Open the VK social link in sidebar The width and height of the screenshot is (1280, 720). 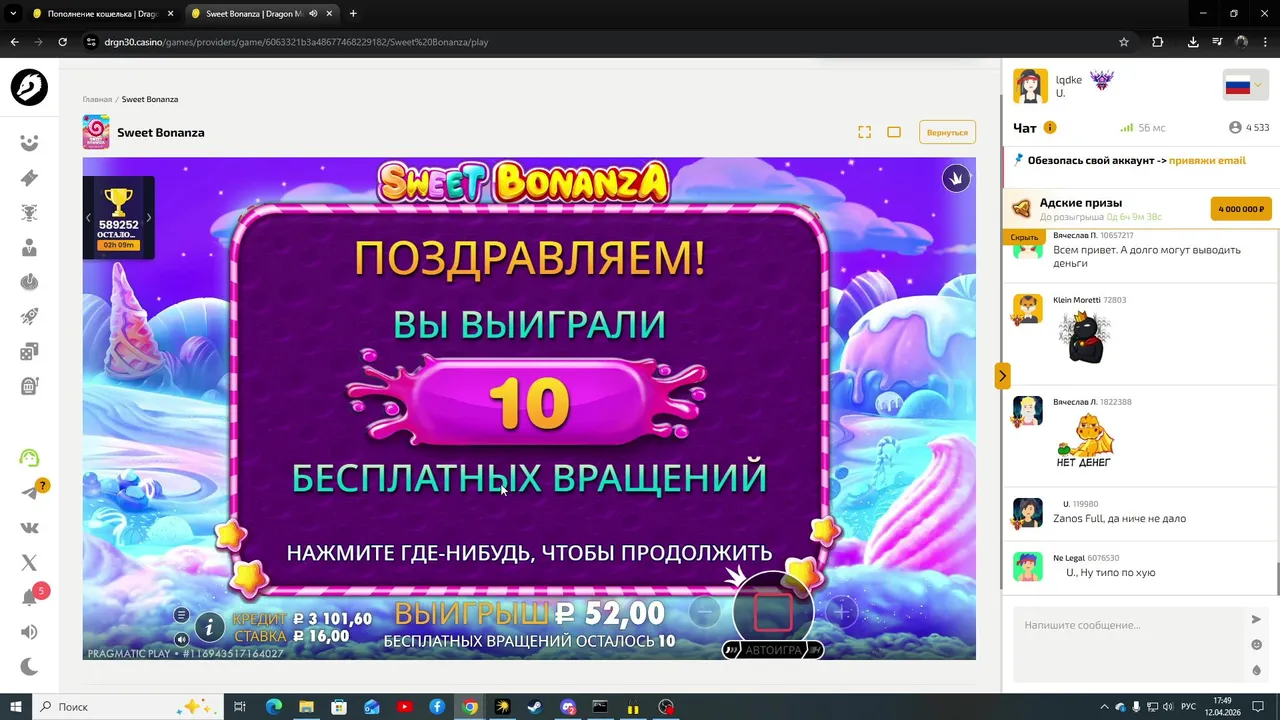(29, 528)
